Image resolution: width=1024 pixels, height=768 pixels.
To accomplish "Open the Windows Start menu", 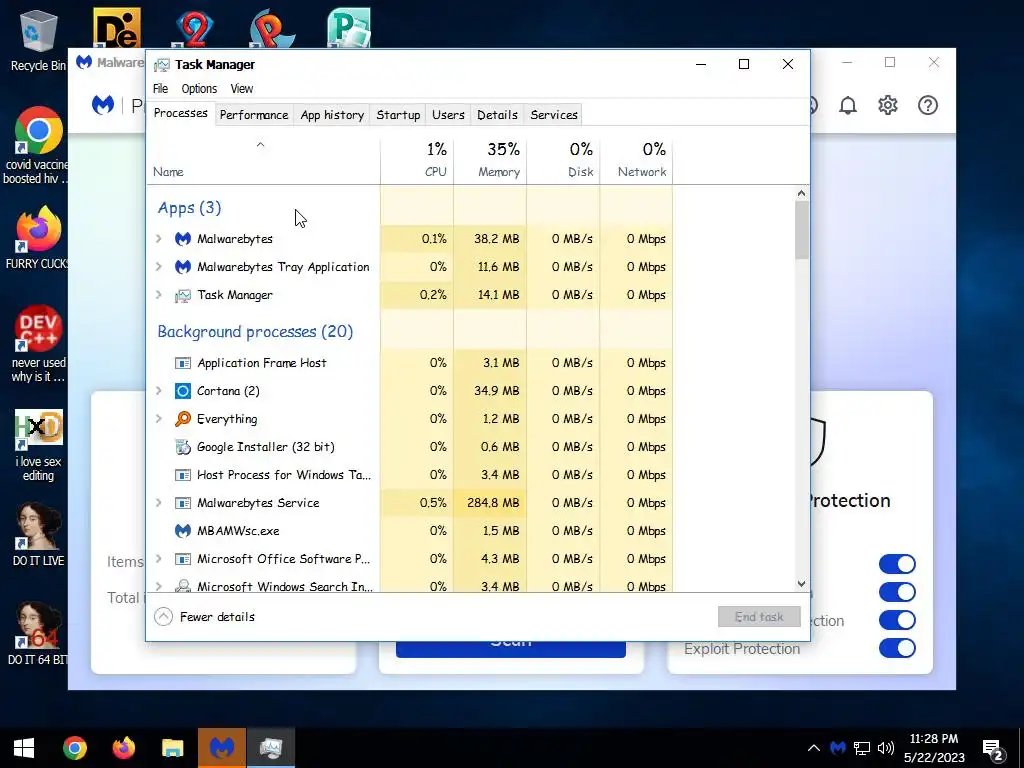I will click(x=24, y=748).
